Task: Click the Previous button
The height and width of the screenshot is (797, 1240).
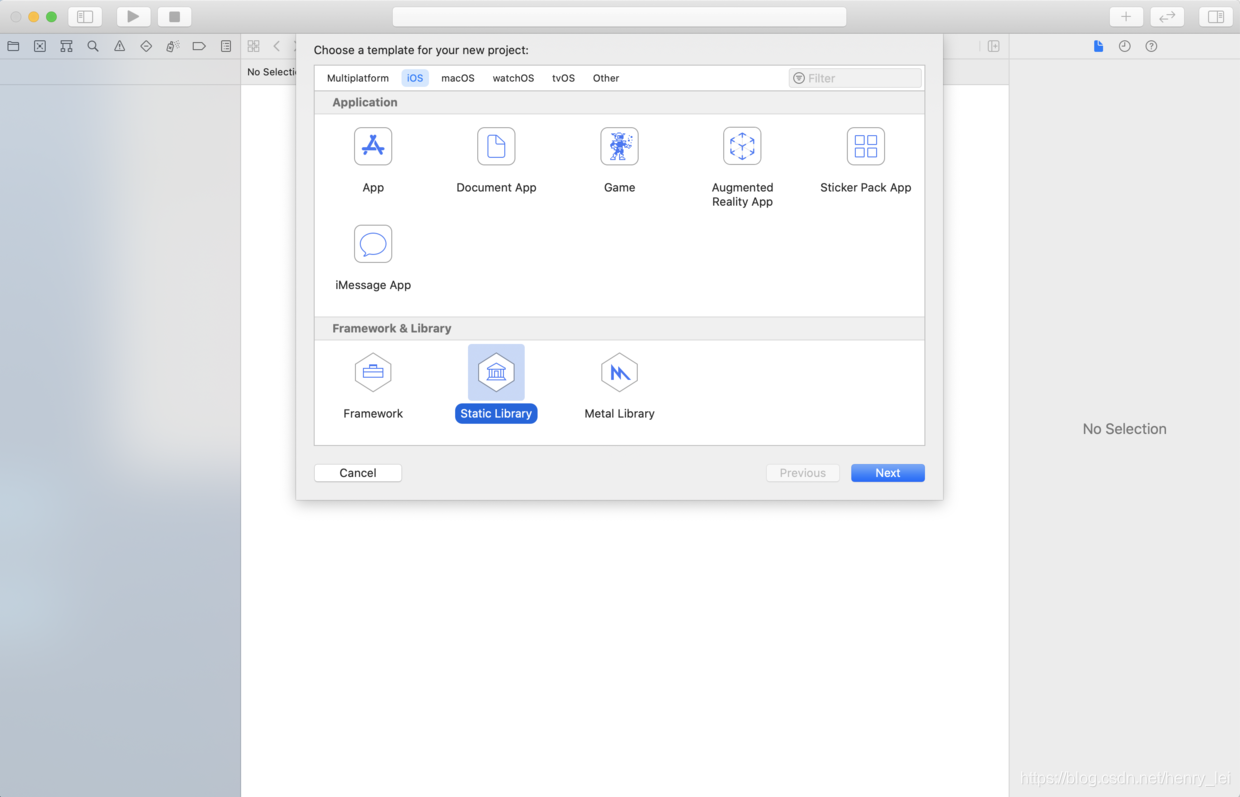Action: click(x=803, y=473)
